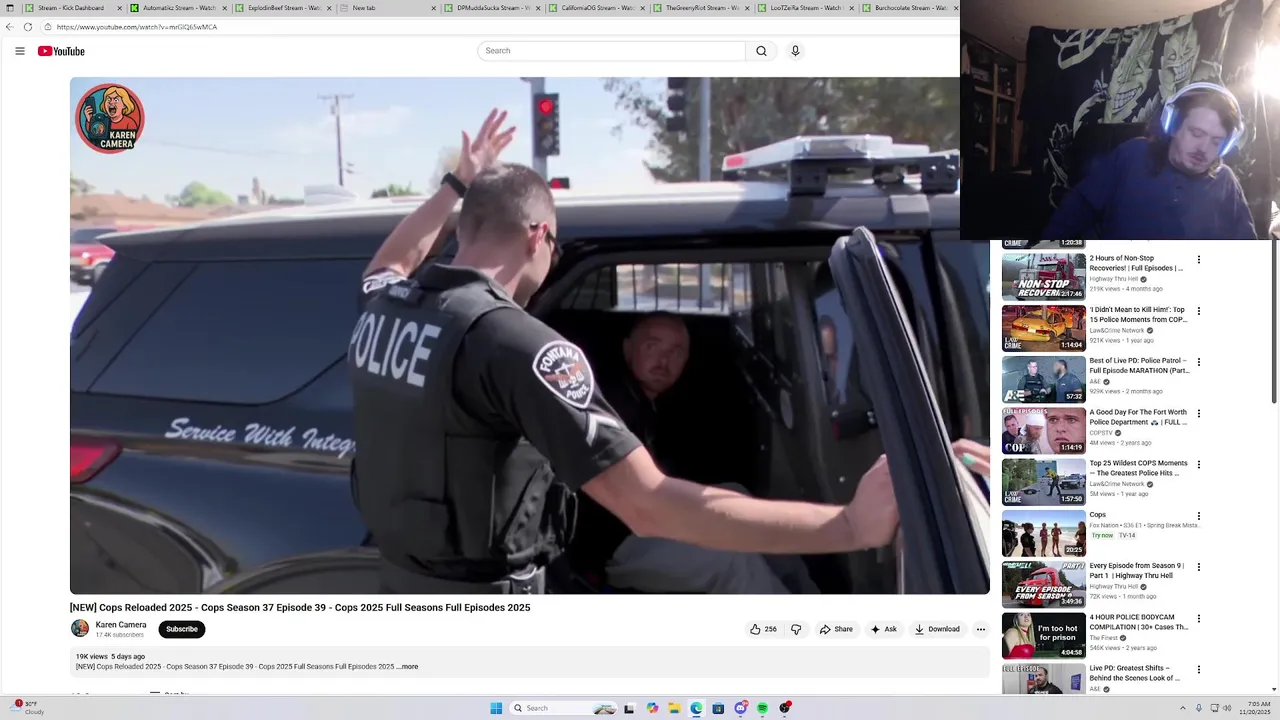Screen dimensions: 1280x720
Task: Open OBS Studio taskbar icon
Action: [x=785, y=708]
